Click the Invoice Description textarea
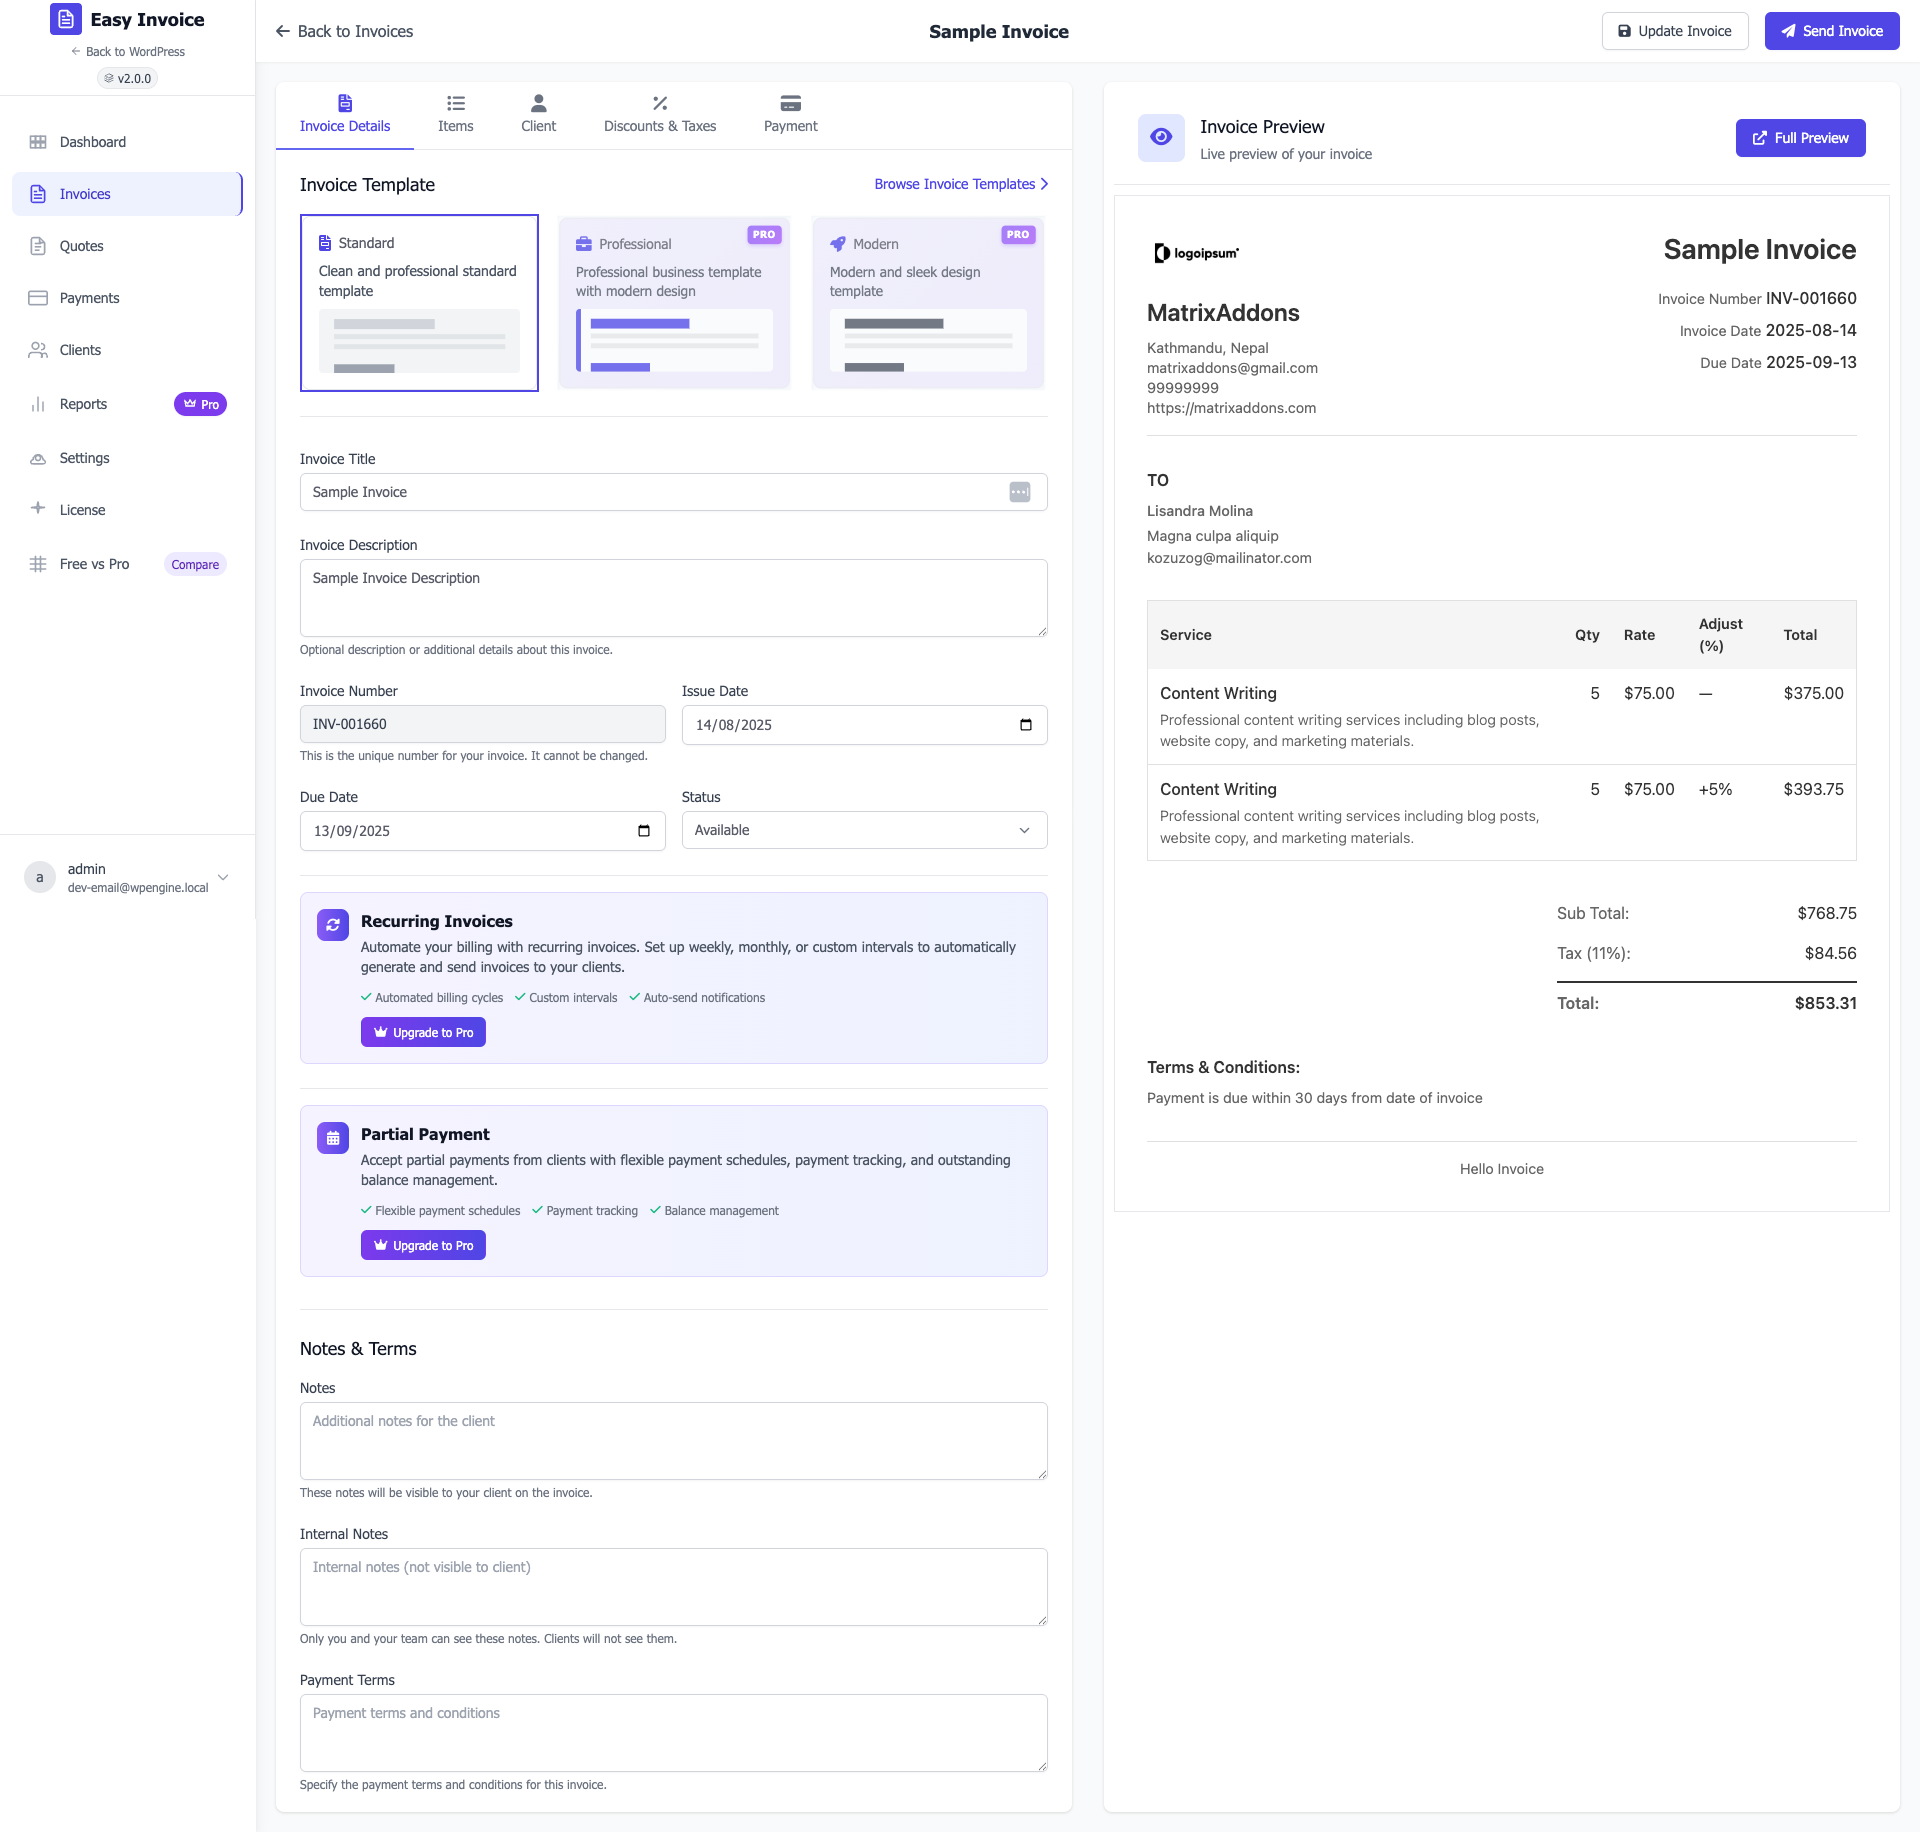The height and width of the screenshot is (1832, 1920). (674, 598)
